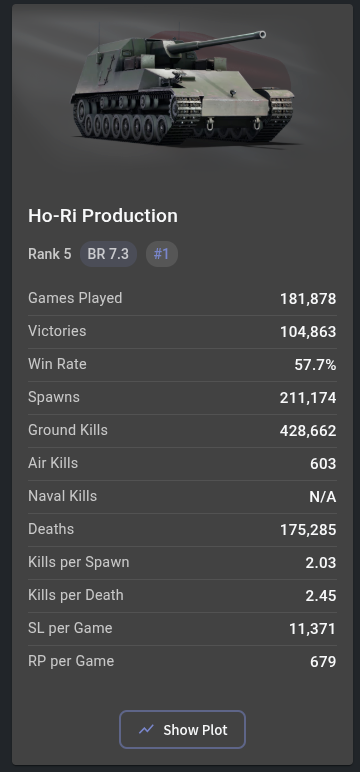Select the RP per Game value 679

(x=323, y=662)
